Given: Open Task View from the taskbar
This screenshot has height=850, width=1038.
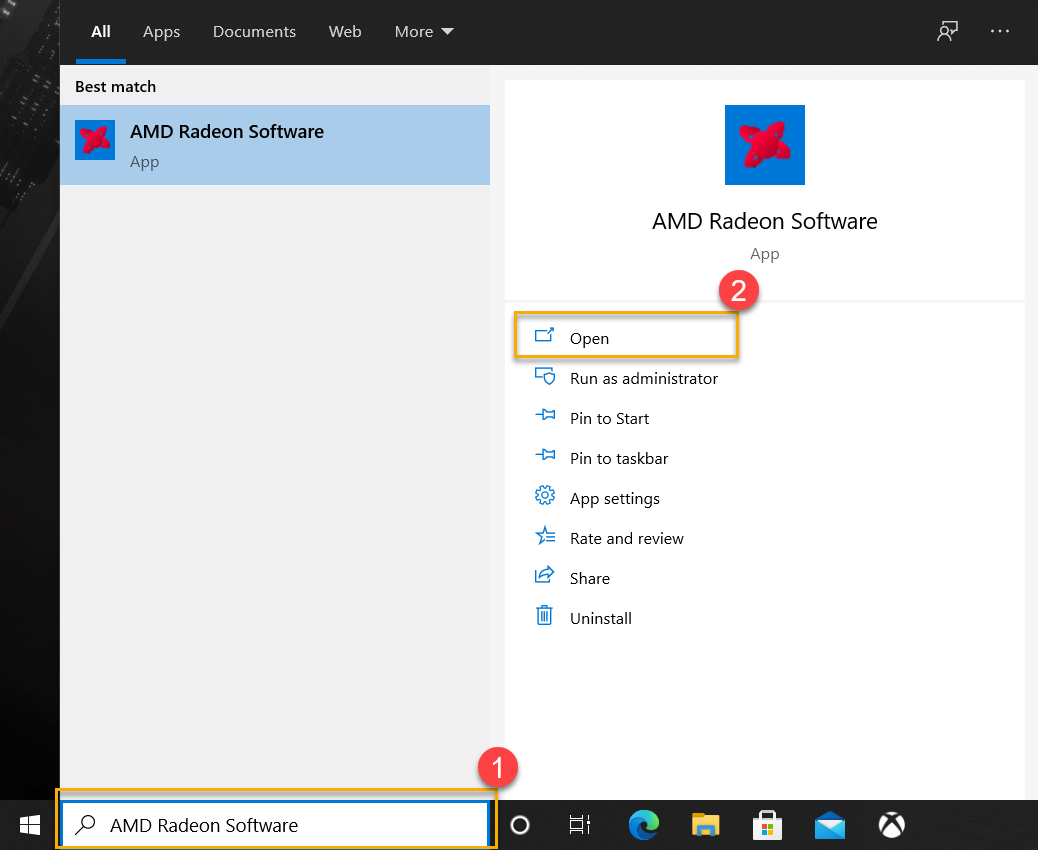Looking at the screenshot, I should coord(580,825).
